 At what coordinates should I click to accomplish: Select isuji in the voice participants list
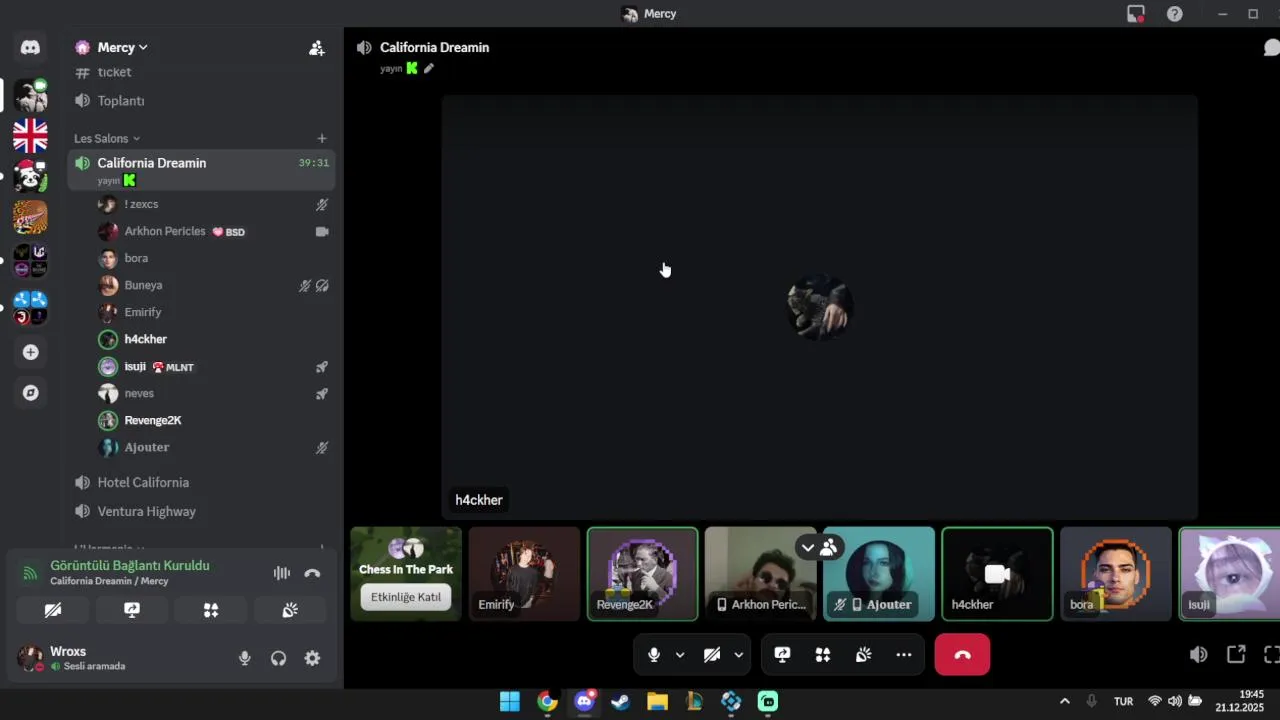point(214,367)
